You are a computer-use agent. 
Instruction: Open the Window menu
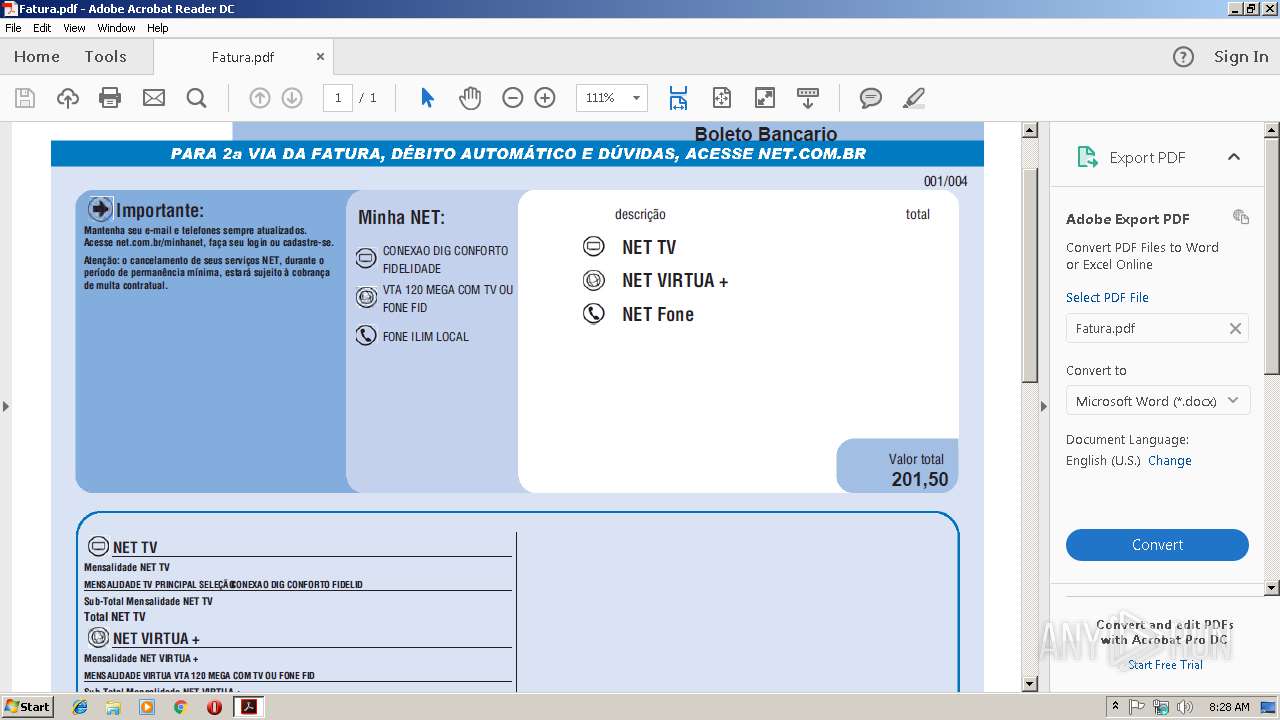coord(117,28)
